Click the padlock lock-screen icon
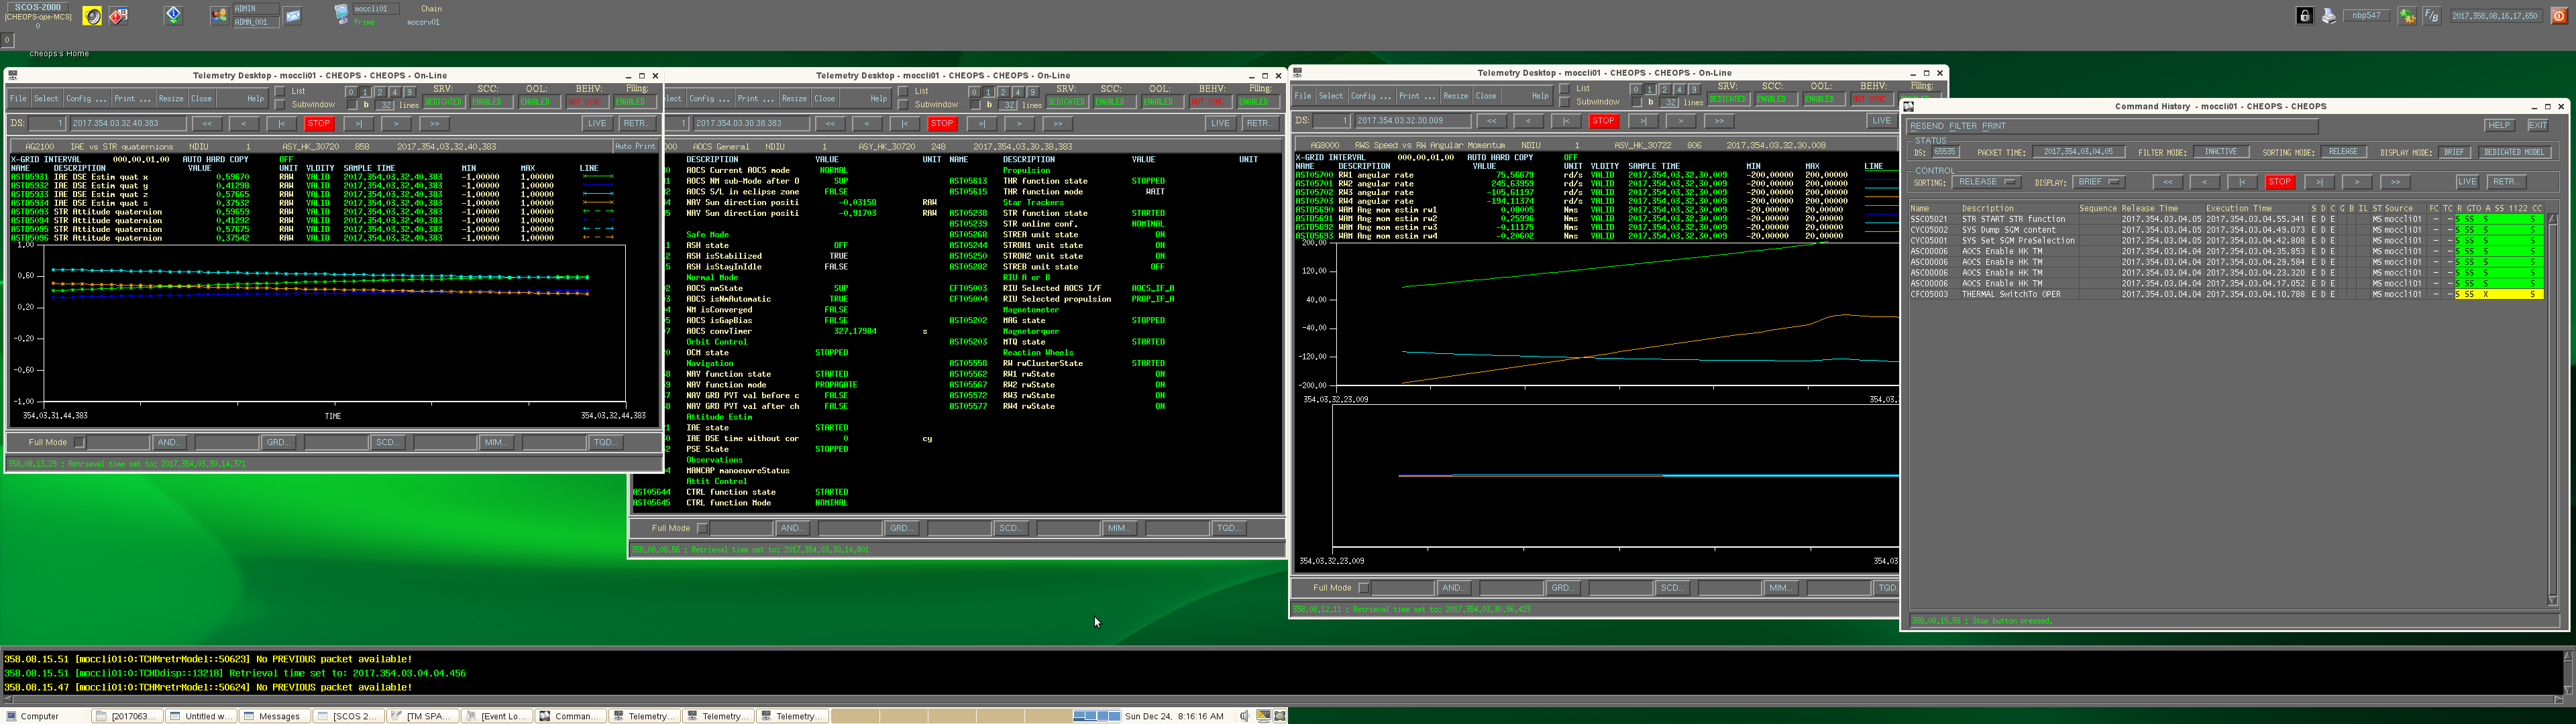 (x=2304, y=16)
